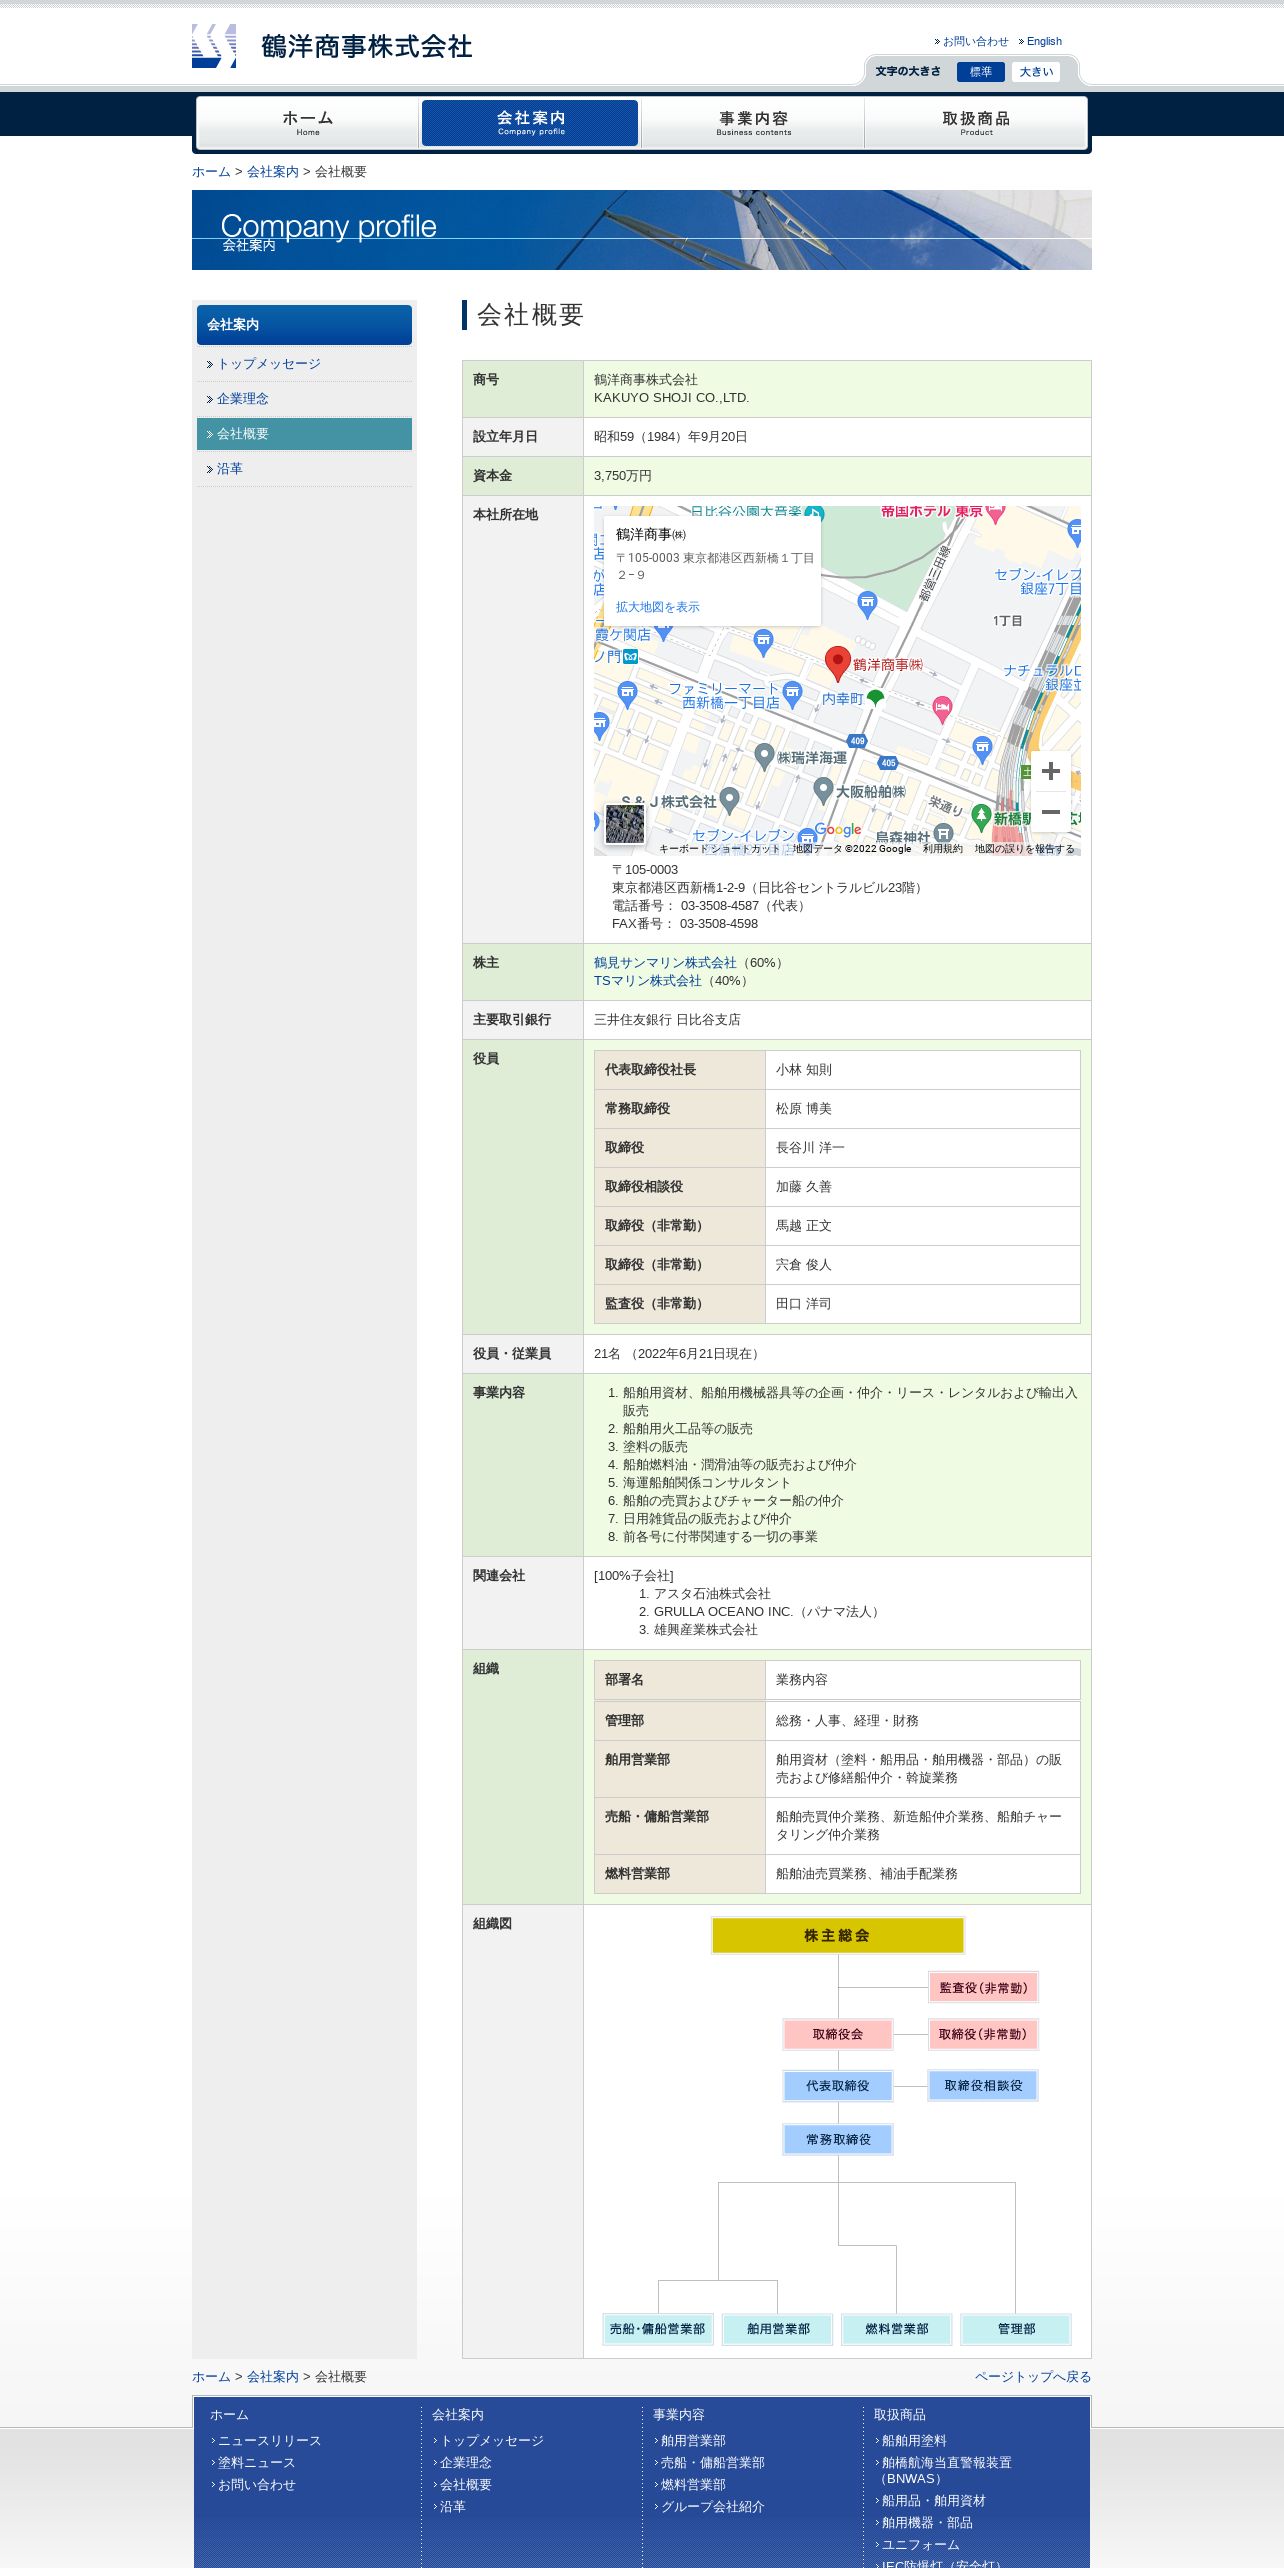The width and height of the screenshot is (1284, 2568).
Task: Click 拡大地図を表示 on the map card
Action: pyautogui.click(x=658, y=607)
